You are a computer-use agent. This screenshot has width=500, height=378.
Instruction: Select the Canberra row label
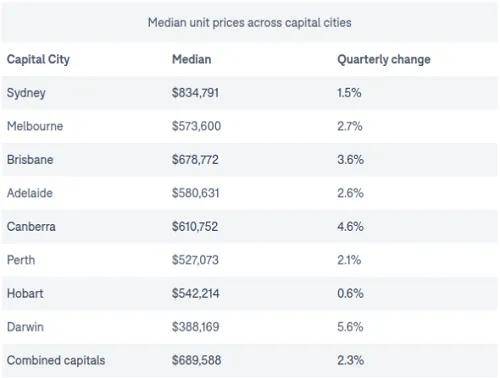tap(31, 227)
